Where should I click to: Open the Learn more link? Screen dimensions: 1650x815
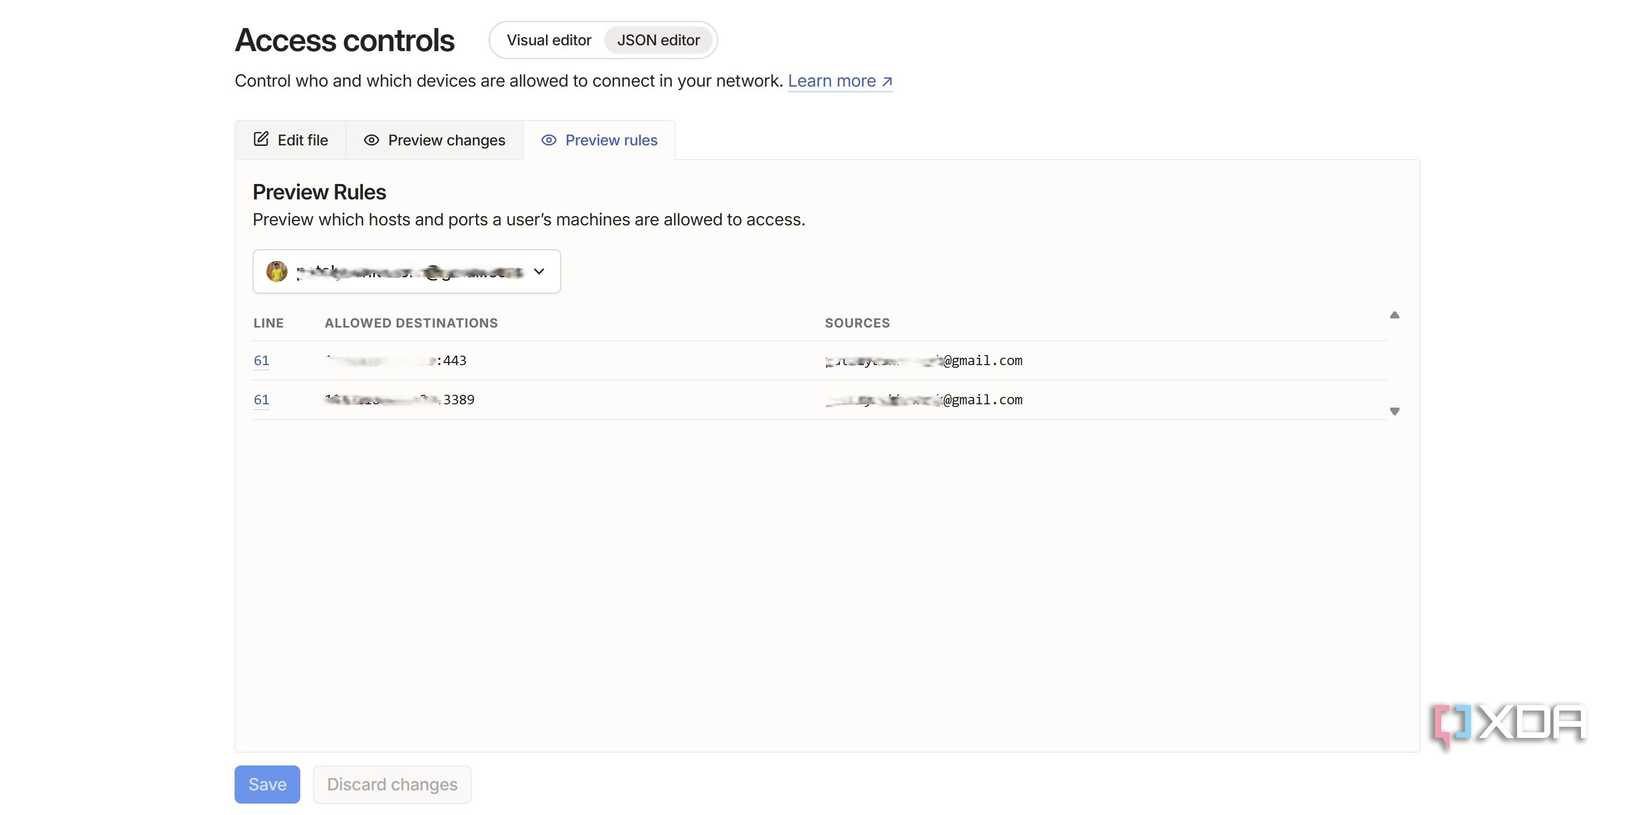[831, 82]
